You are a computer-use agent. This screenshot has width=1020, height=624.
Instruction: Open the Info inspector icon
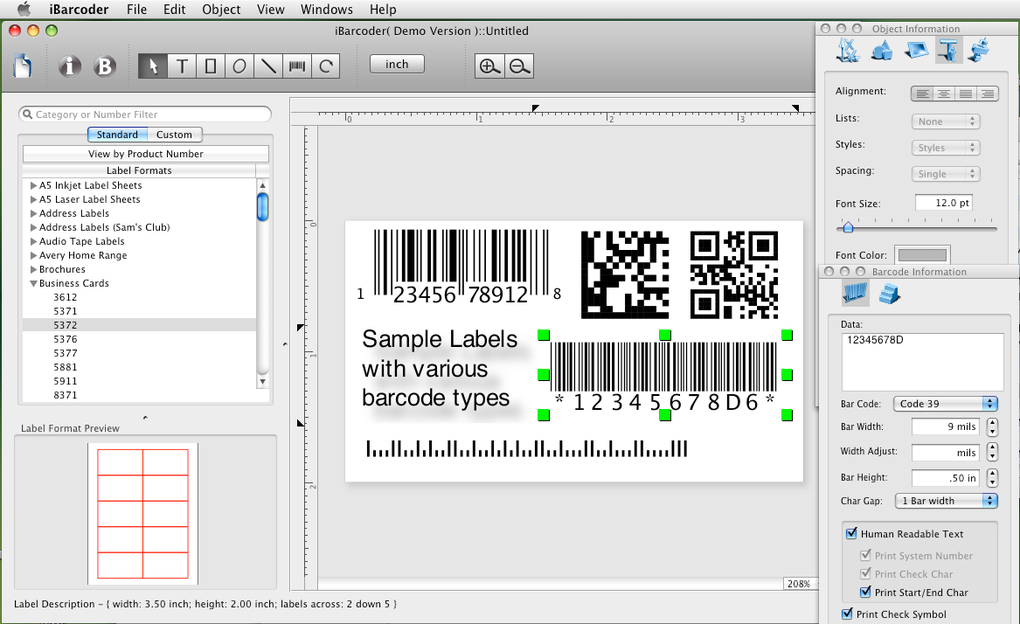tap(70, 66)
